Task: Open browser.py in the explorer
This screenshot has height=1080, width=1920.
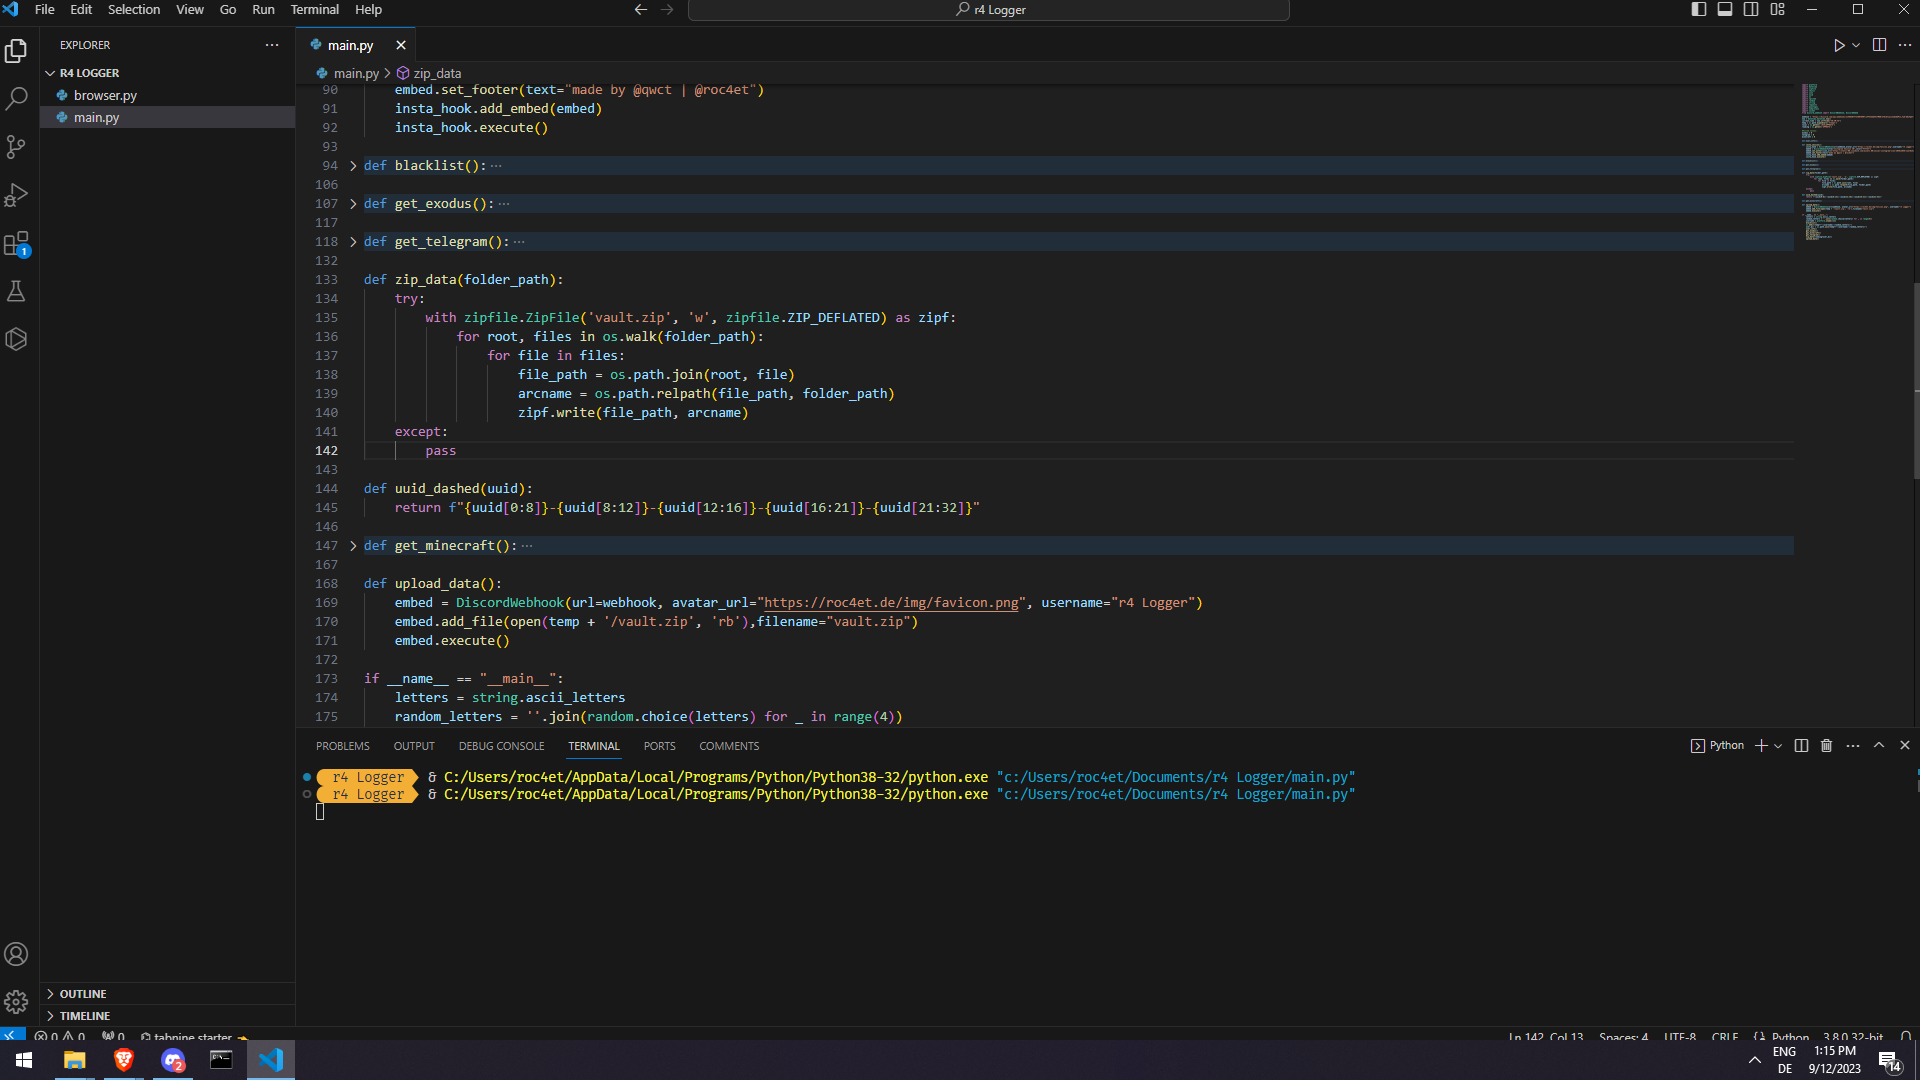Action: click(x=105, y=95)
